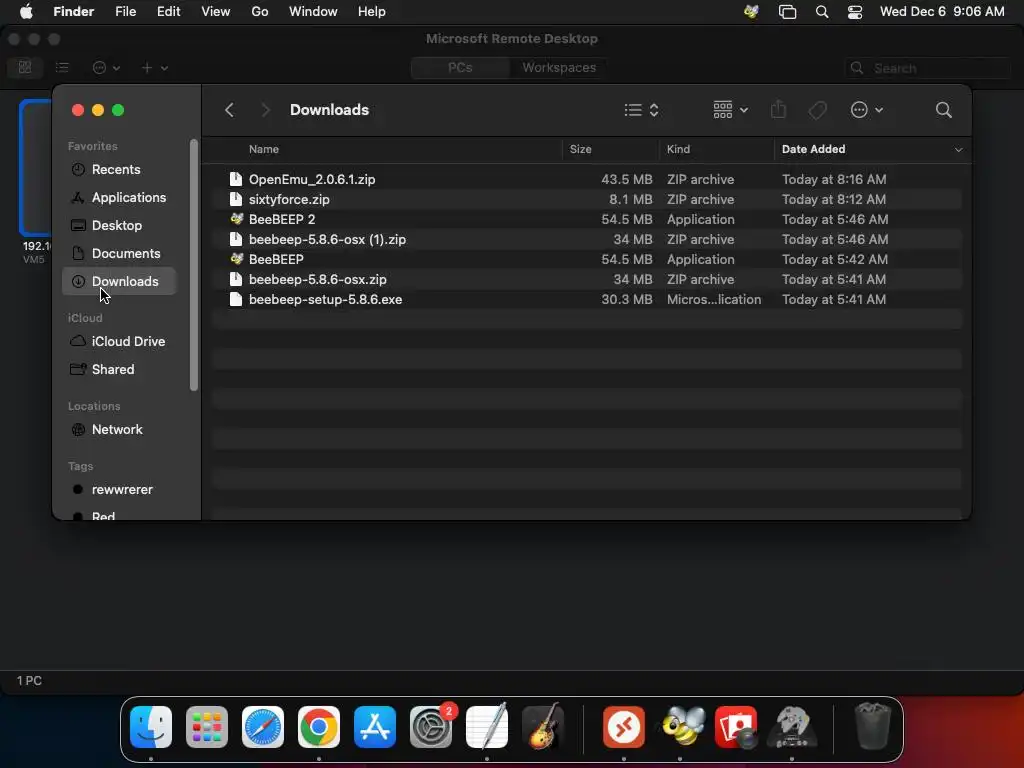Switch Remote Desktop to list view
Viewport: 1024px width, 768px height.
tap(62, 67)
